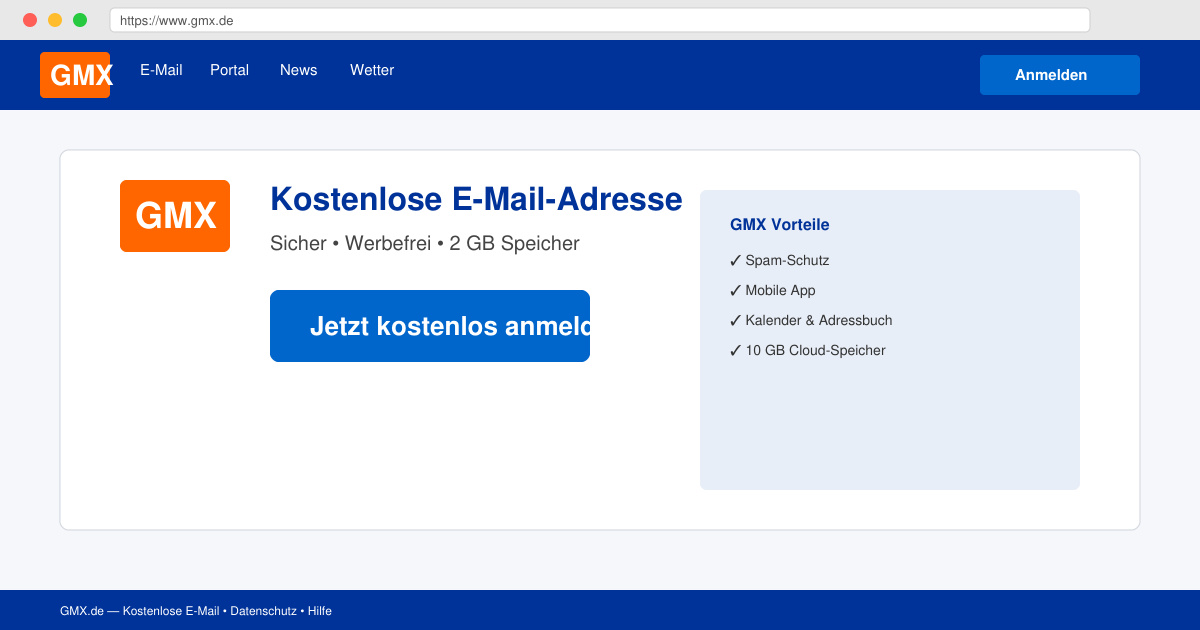Open the E-Mail navigation item

click(161, 70)
